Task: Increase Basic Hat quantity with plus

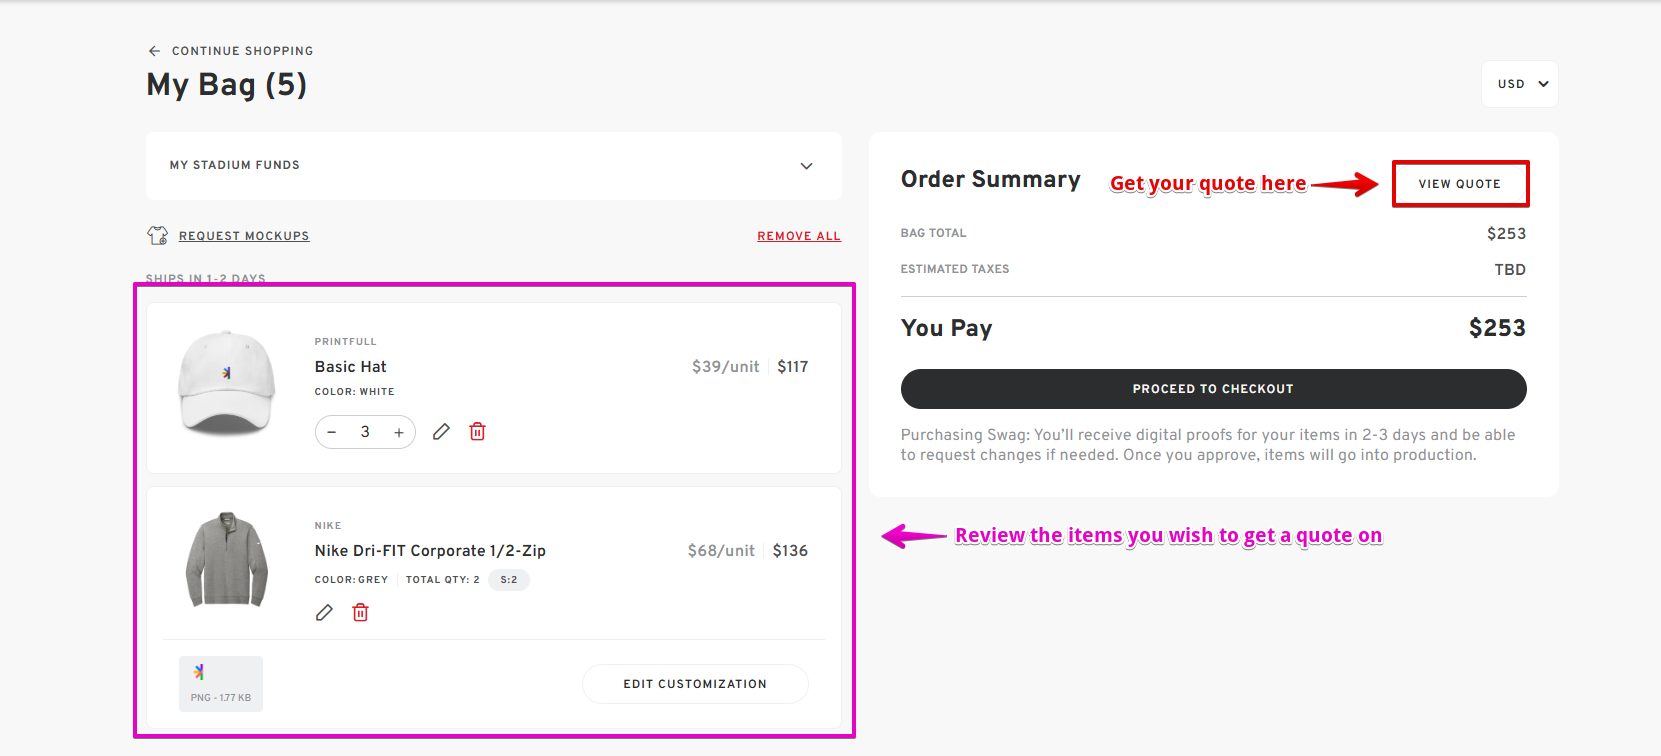Action: click(399, 432)
